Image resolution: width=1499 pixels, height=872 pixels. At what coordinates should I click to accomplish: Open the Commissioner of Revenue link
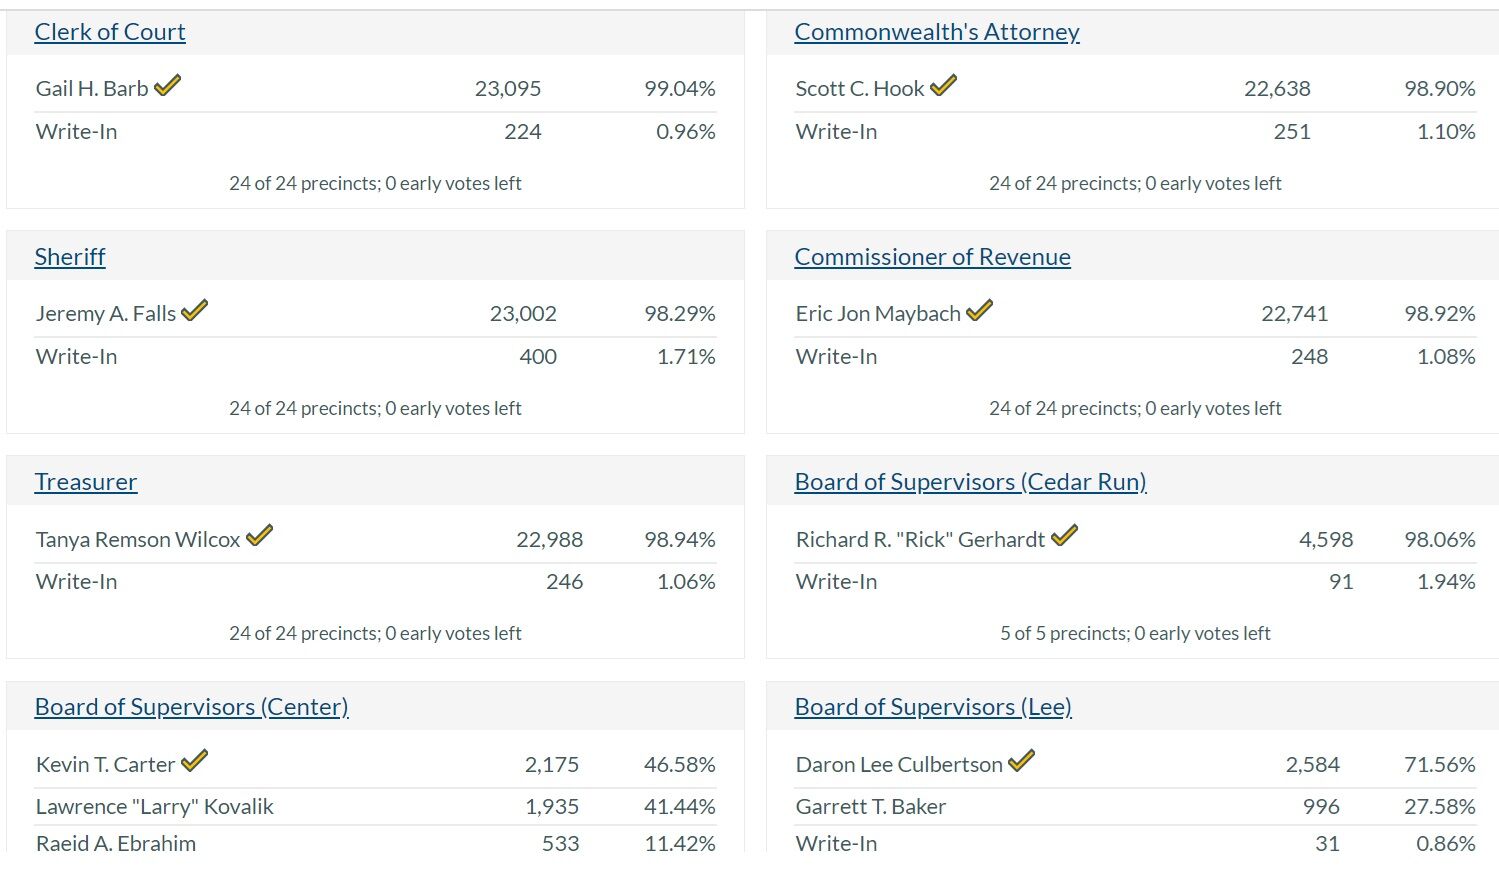[932, 256]
